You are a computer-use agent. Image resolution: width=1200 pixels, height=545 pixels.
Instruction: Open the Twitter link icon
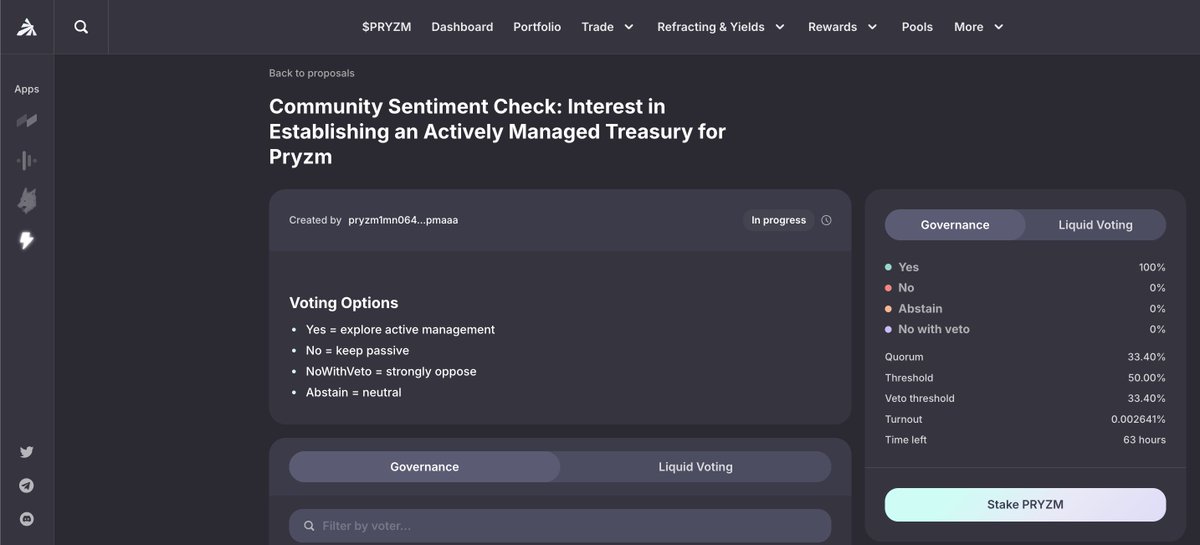click(27, 452)
